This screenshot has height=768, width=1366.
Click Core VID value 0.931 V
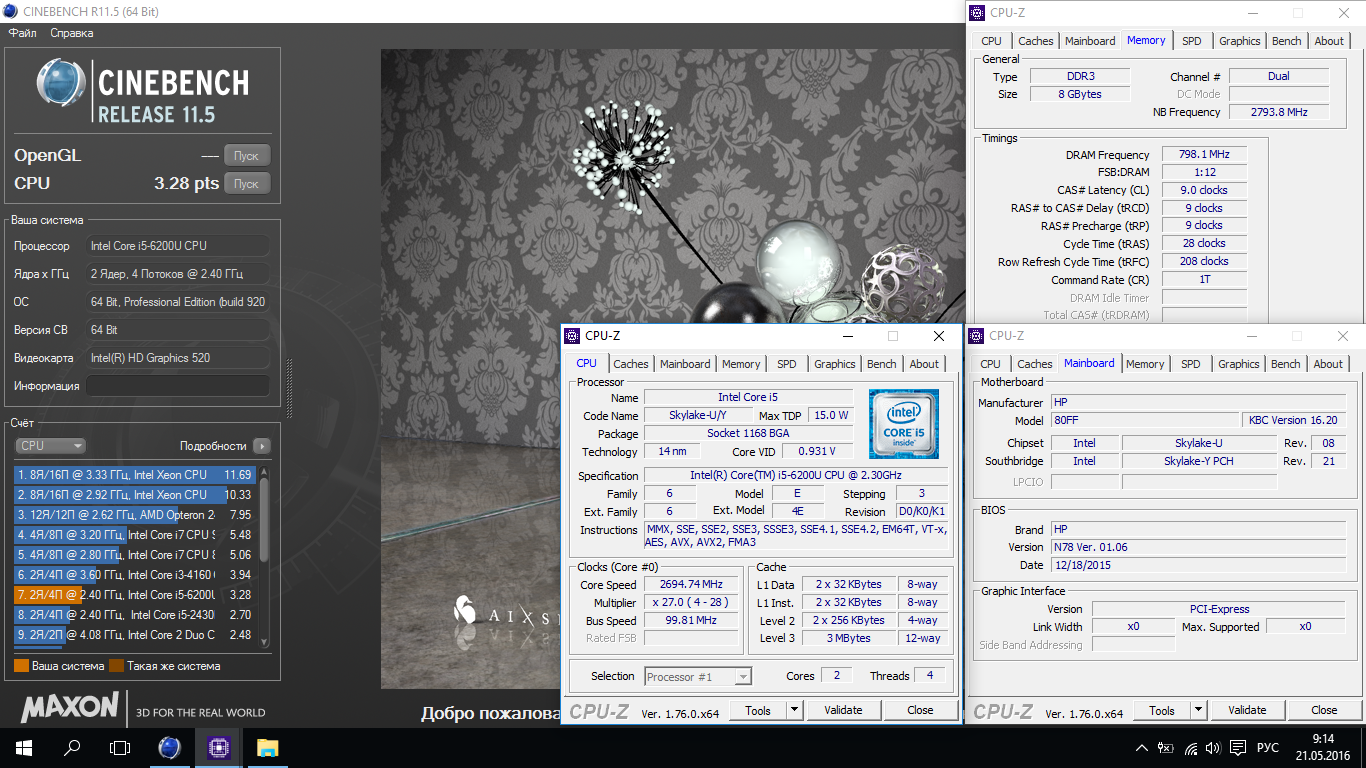tap(816, 451)
